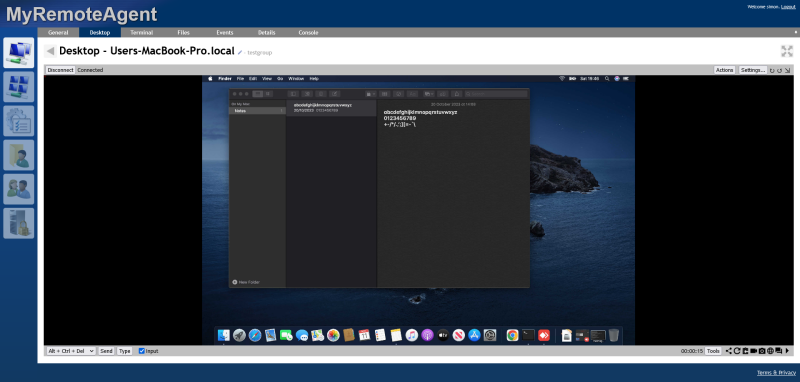Switch to the Files tab
This screenshot has height=382, width=800.
pos(183,32)
